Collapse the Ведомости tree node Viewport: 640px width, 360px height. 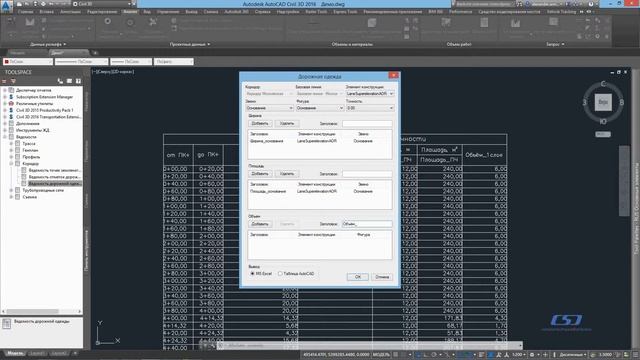[5, 137]
